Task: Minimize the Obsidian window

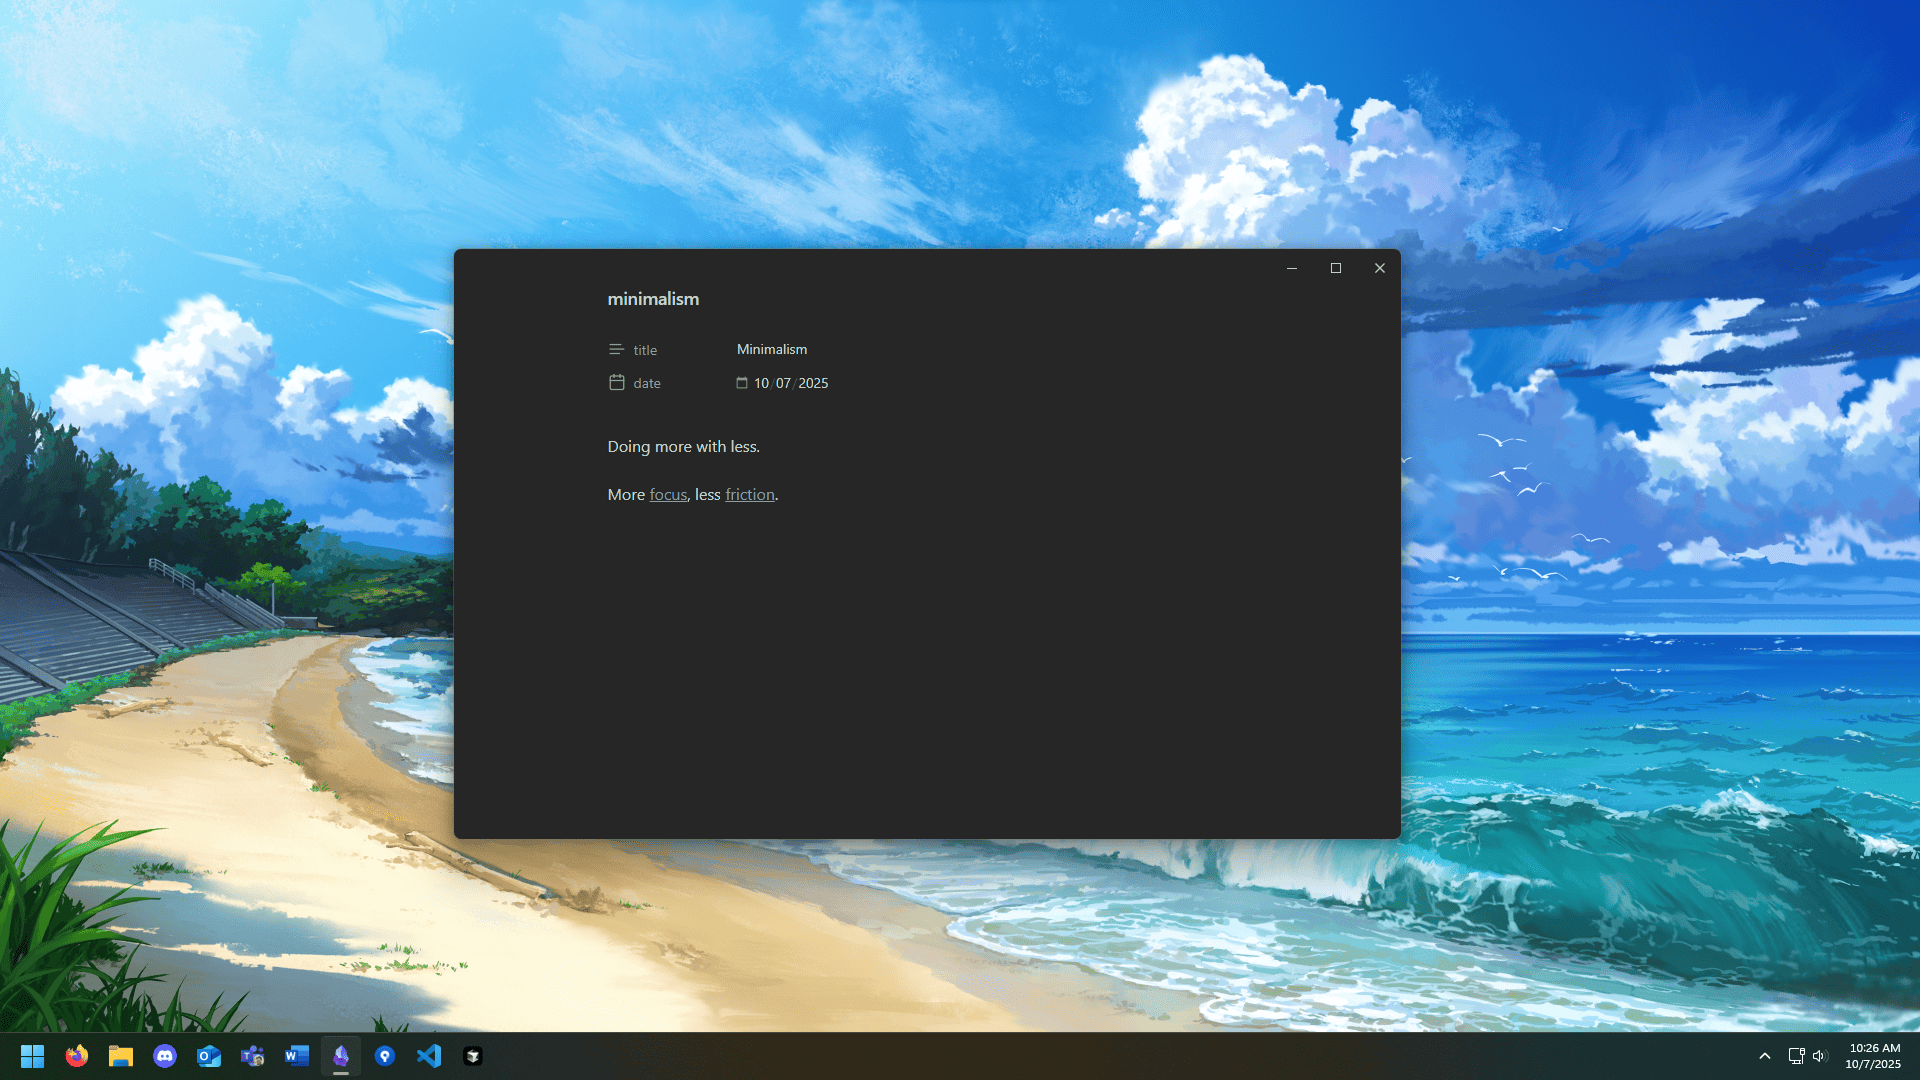Action: click(x=1291, y=268)
